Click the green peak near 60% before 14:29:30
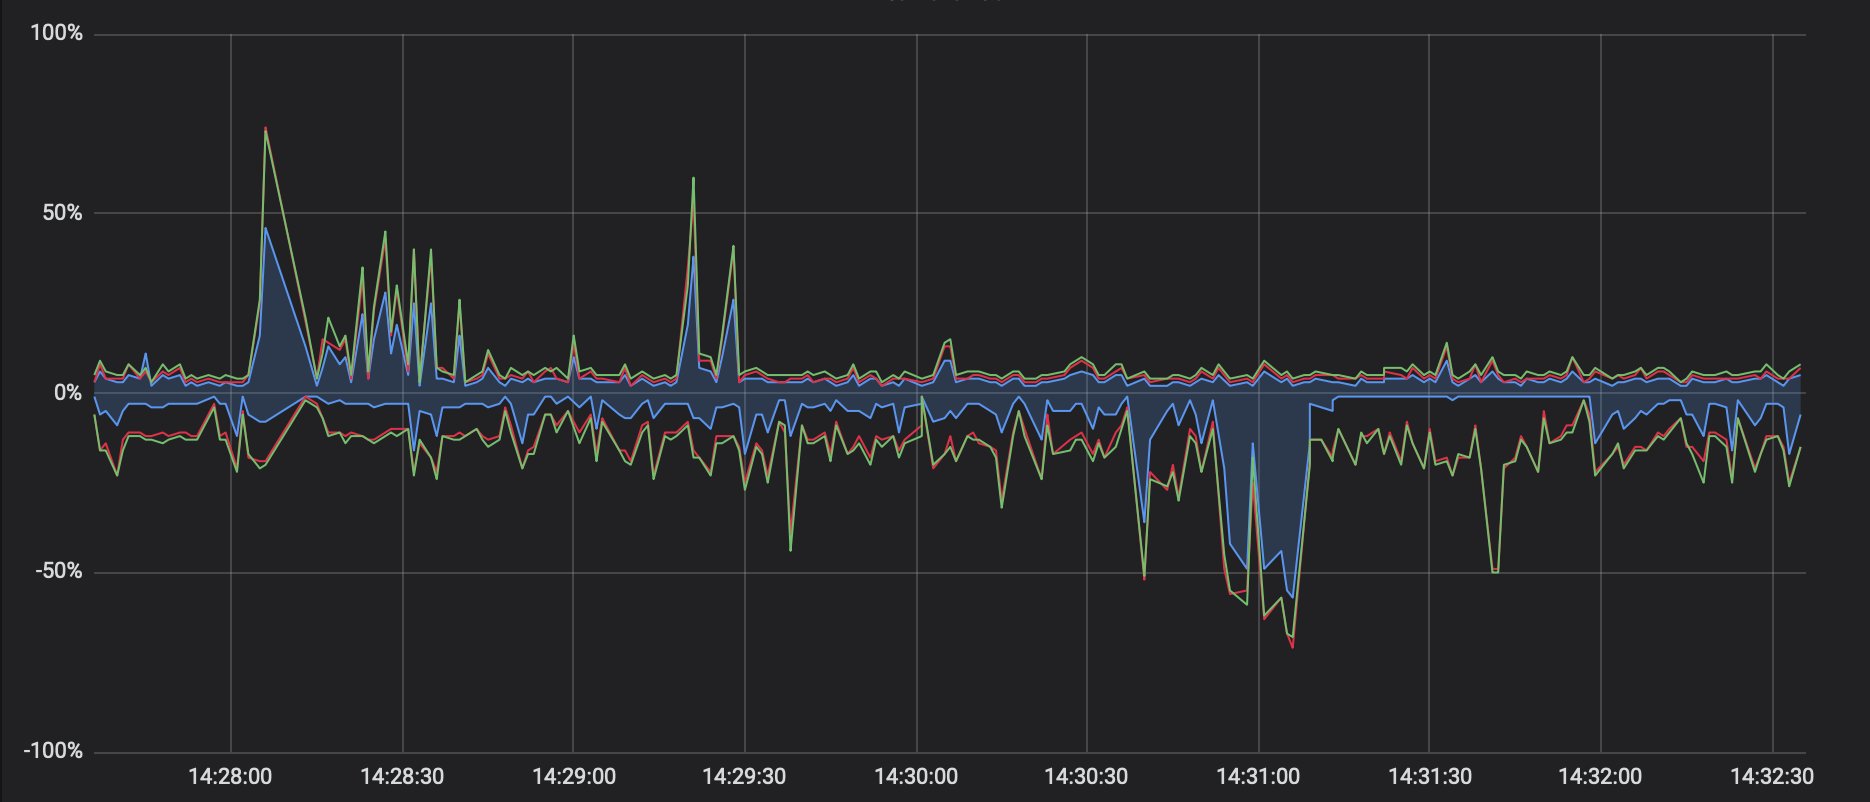Image resolution: width=1870 pixels, height=802 pixels. (x=693, y=179)
